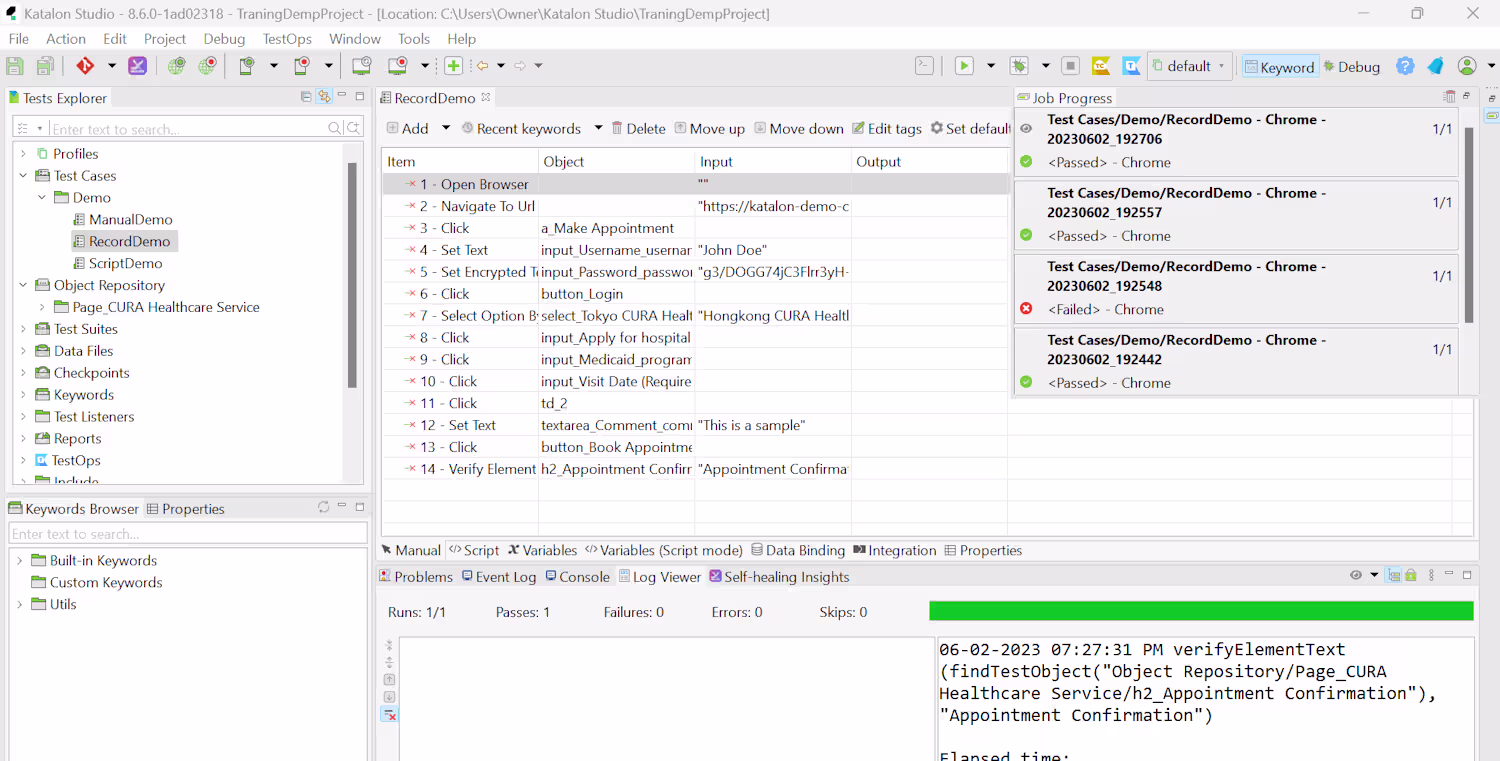This screenshot has width=1500, height=761.
Task: Click the Move up button
Action: (x=710, y=128)
